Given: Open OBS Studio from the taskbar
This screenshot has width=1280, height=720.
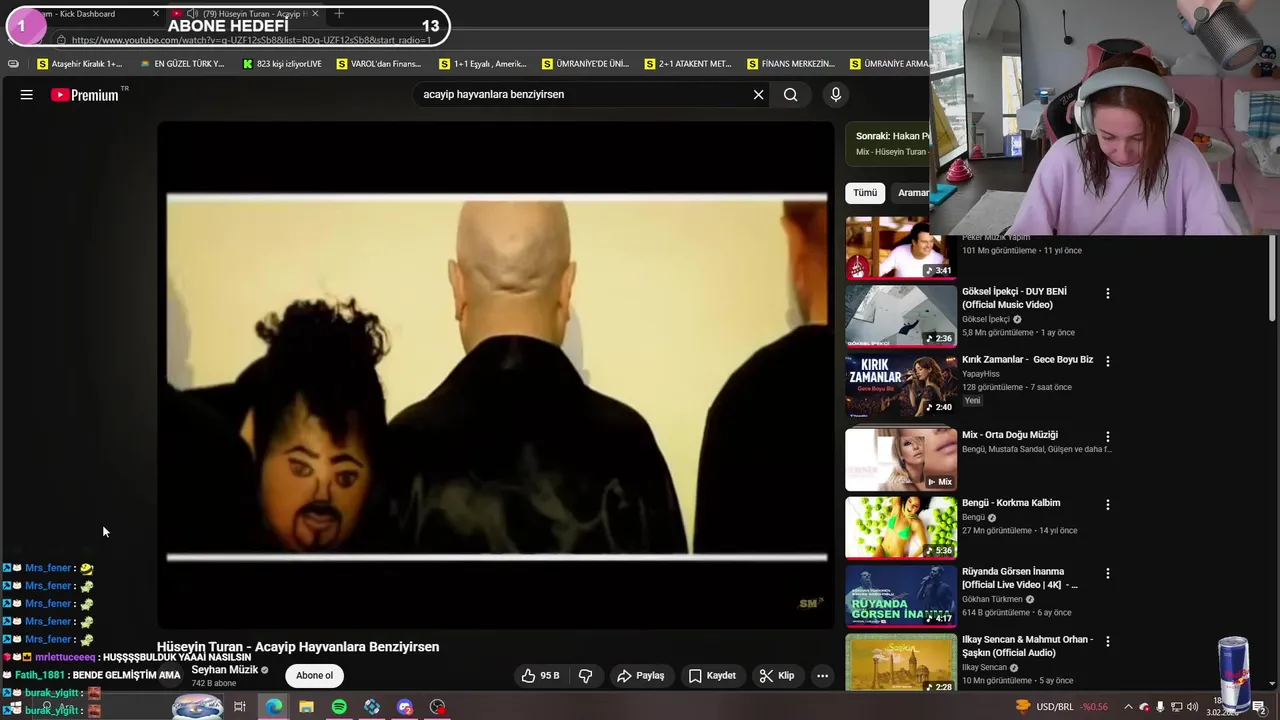Looking at the screenshot, I should click(437, 707).
